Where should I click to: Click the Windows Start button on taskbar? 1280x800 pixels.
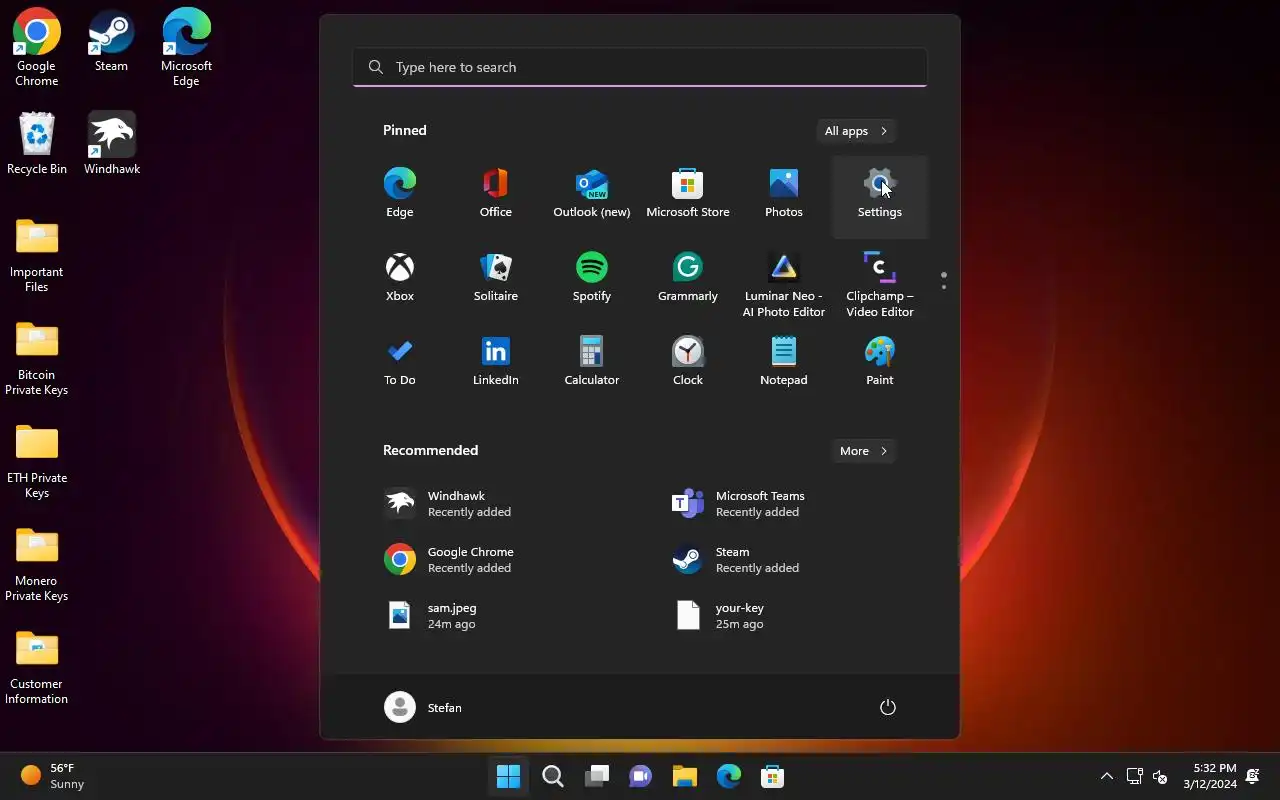[x=508, y=776]
